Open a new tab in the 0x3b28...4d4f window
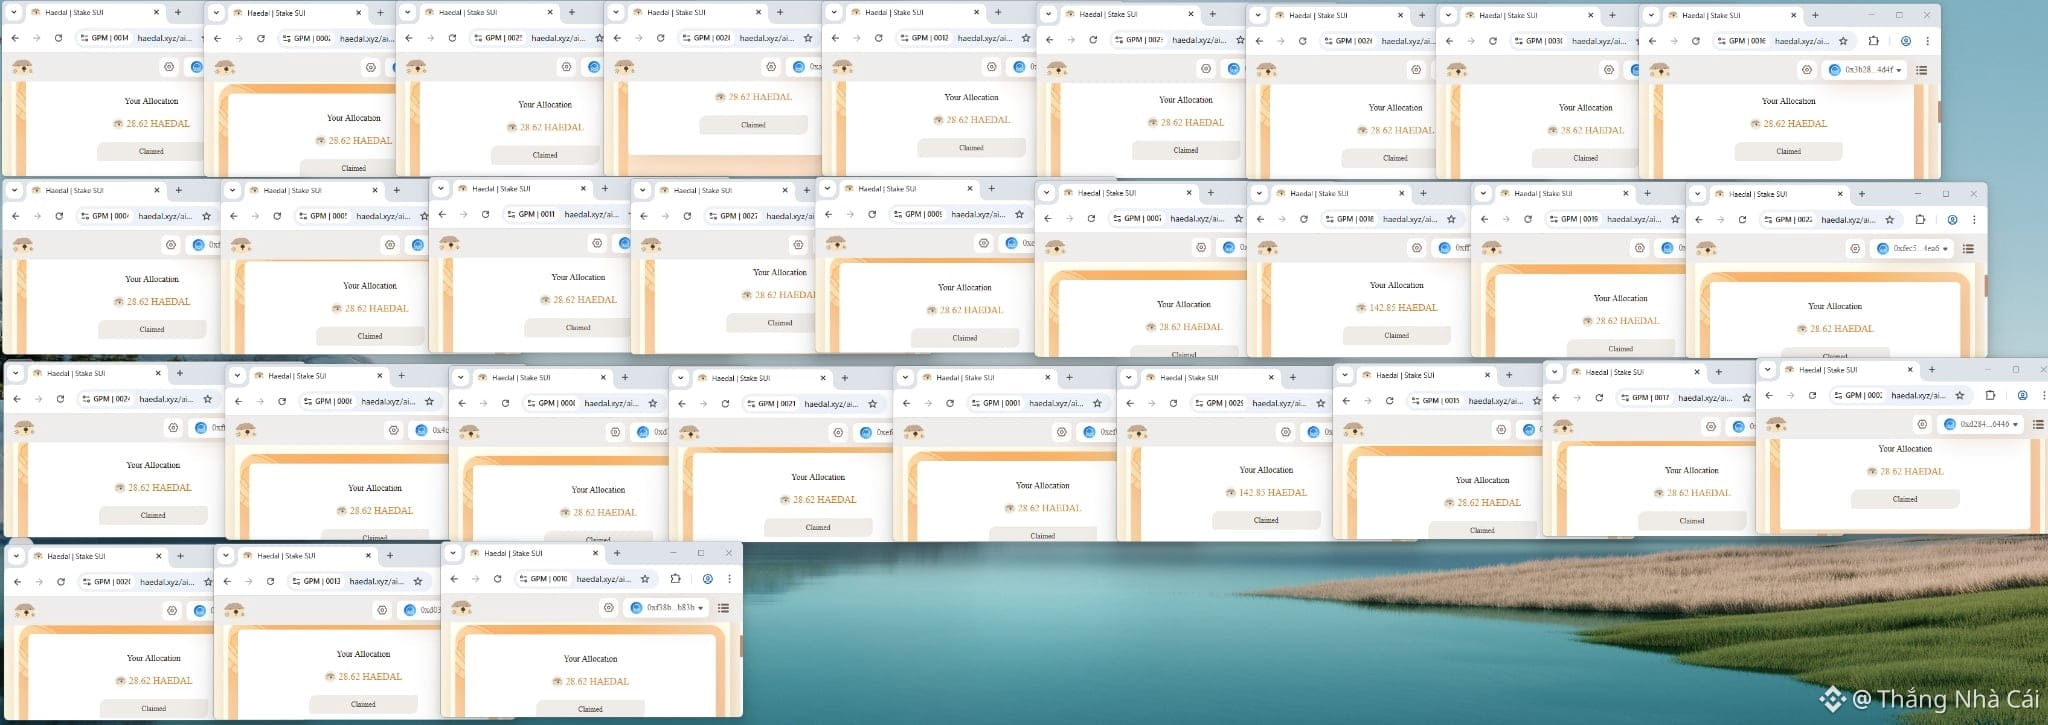Viewport: 2048px width, 725px height. (x=1814, y=15)
